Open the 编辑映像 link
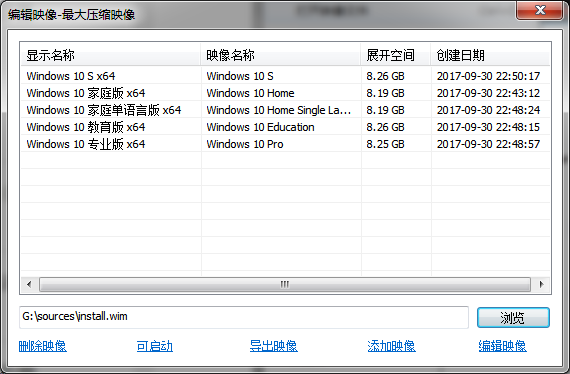 click(502, 346)
